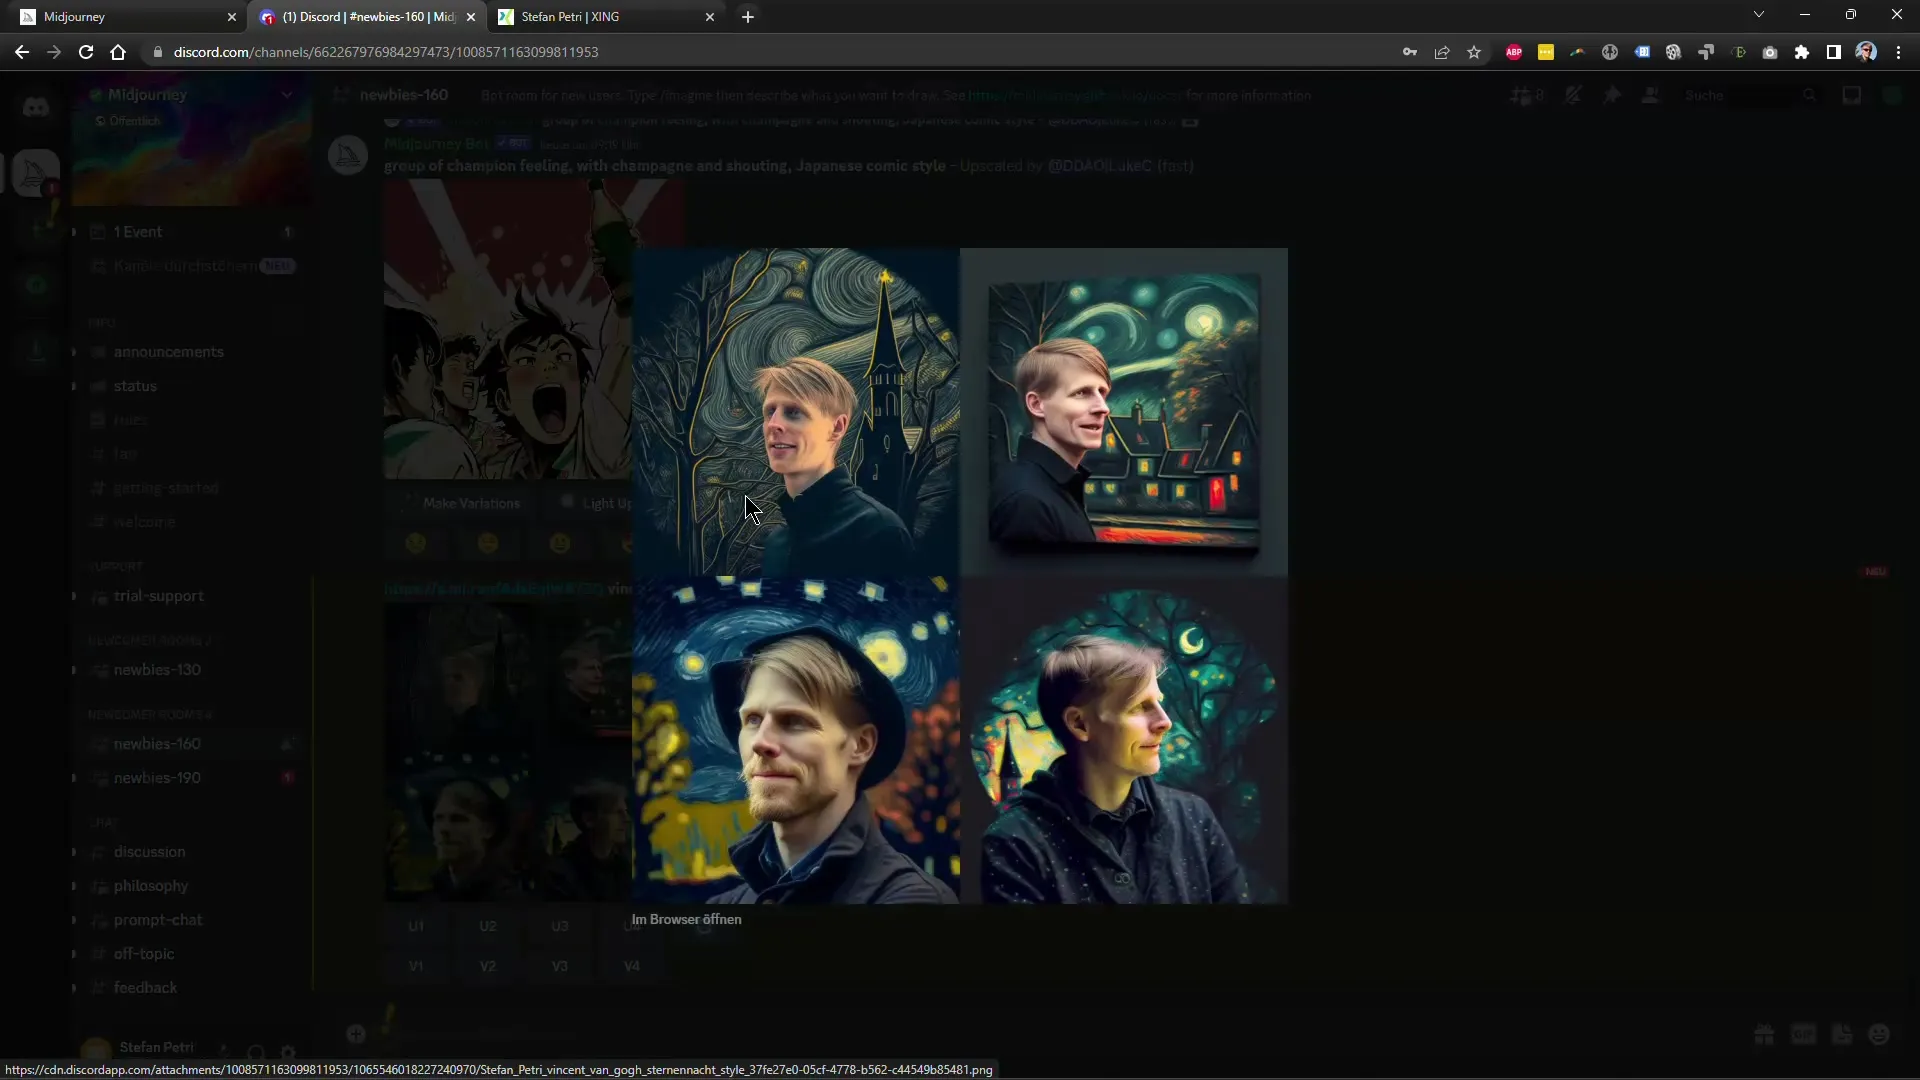This screenshot has width=1920, height=1080.
Task: Open a new browser tab
Action: (x=748, y=17)
